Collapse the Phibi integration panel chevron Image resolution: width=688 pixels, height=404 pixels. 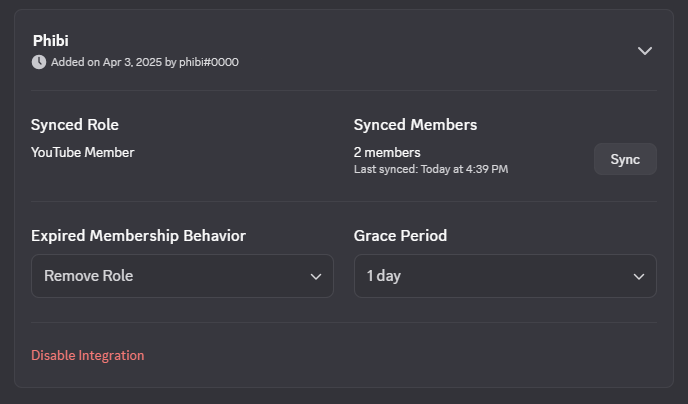coord(645,51)
